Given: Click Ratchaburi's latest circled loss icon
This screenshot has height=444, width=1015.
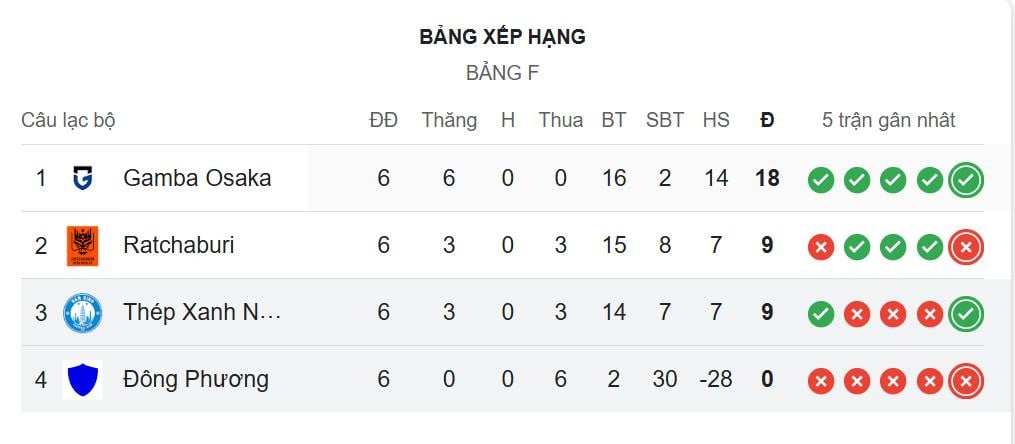Looking at the screenshot, I should coord(966,247).
